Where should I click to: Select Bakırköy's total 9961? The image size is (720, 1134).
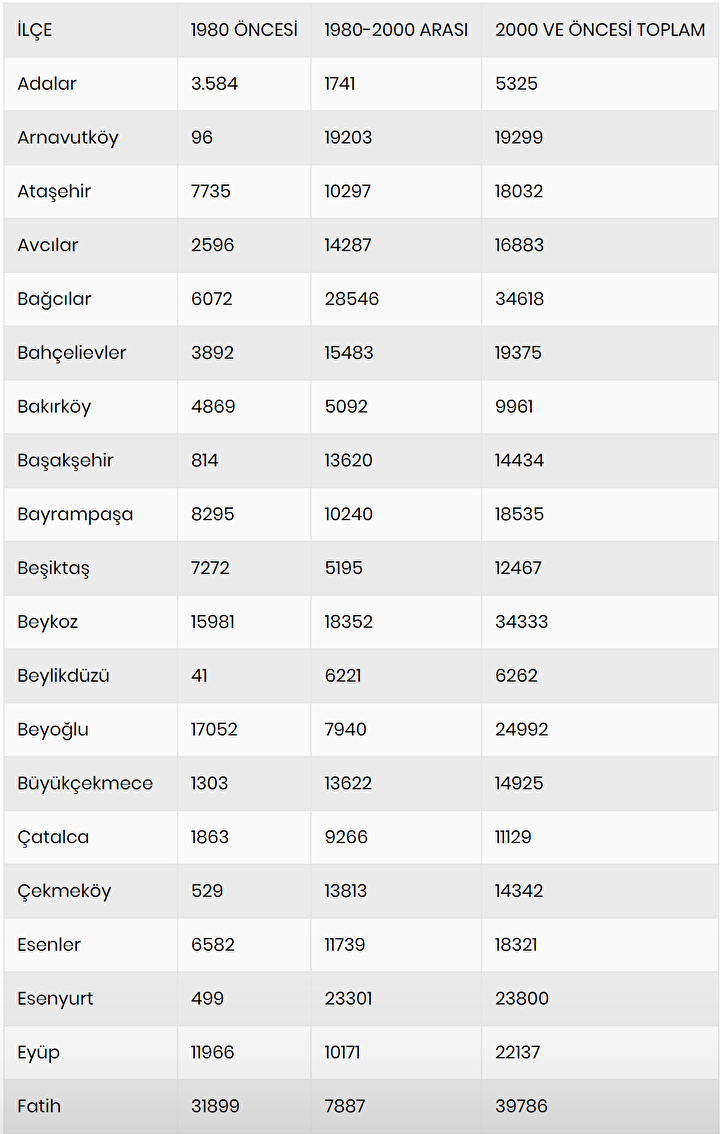(514, 407)
